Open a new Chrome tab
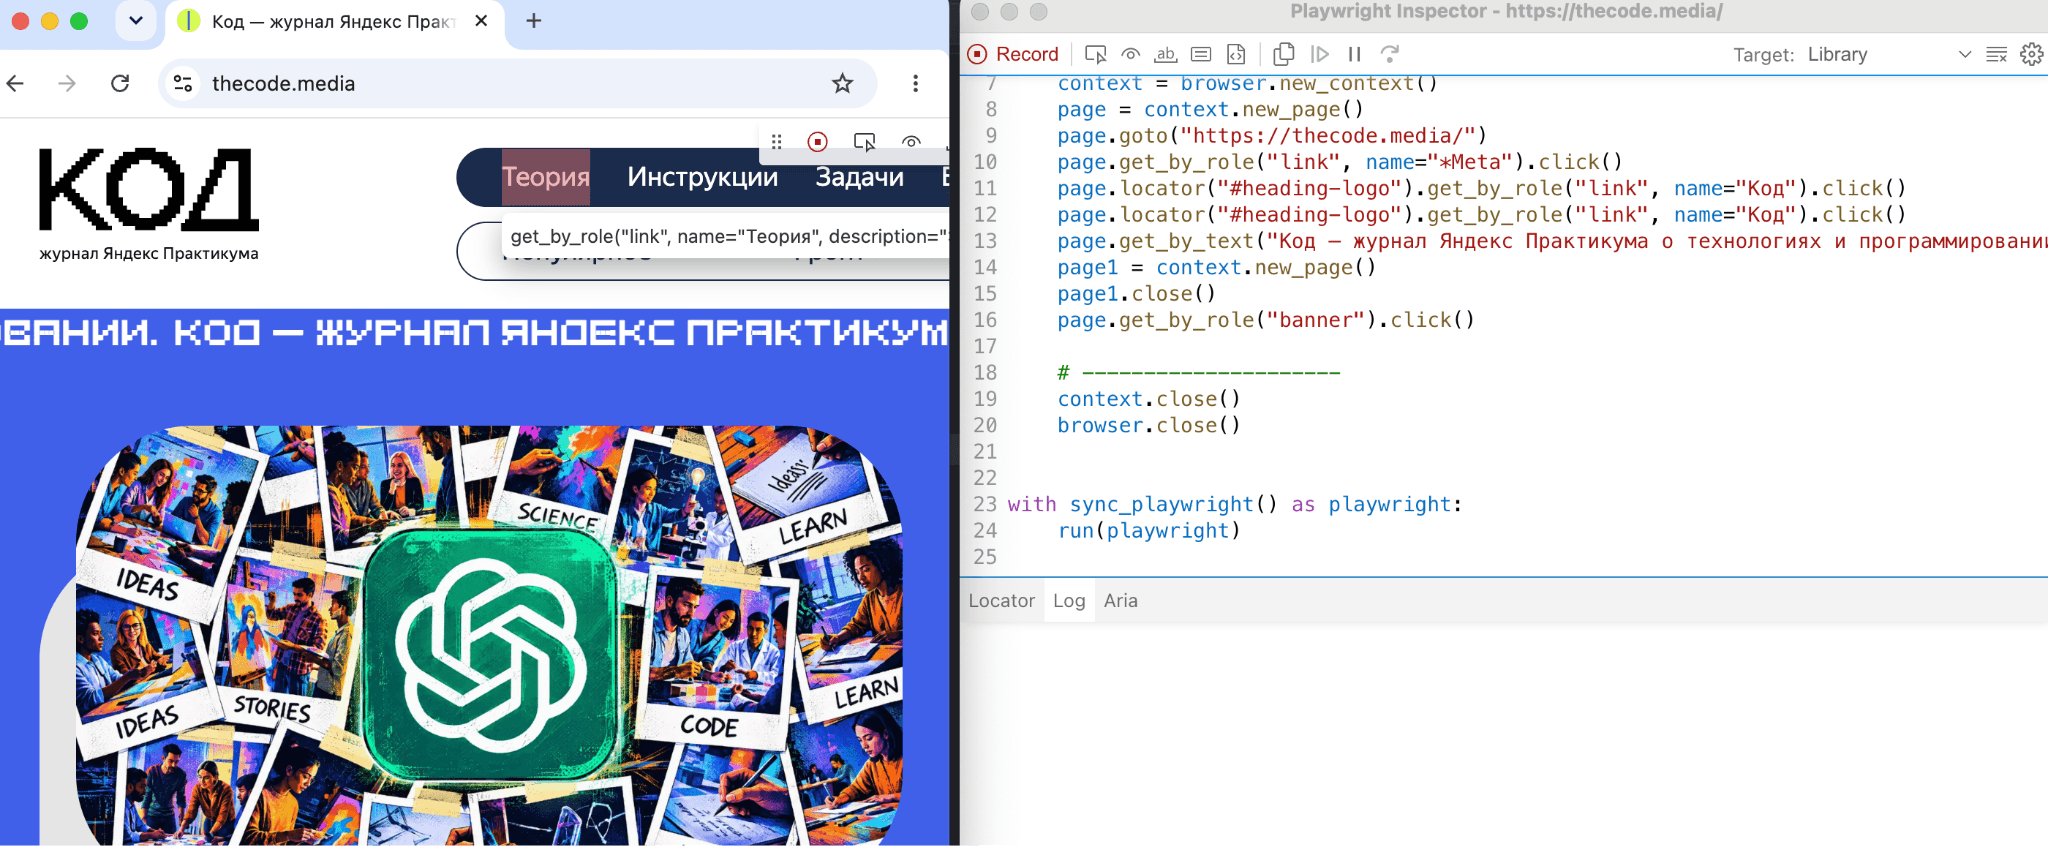 [534, 21]
